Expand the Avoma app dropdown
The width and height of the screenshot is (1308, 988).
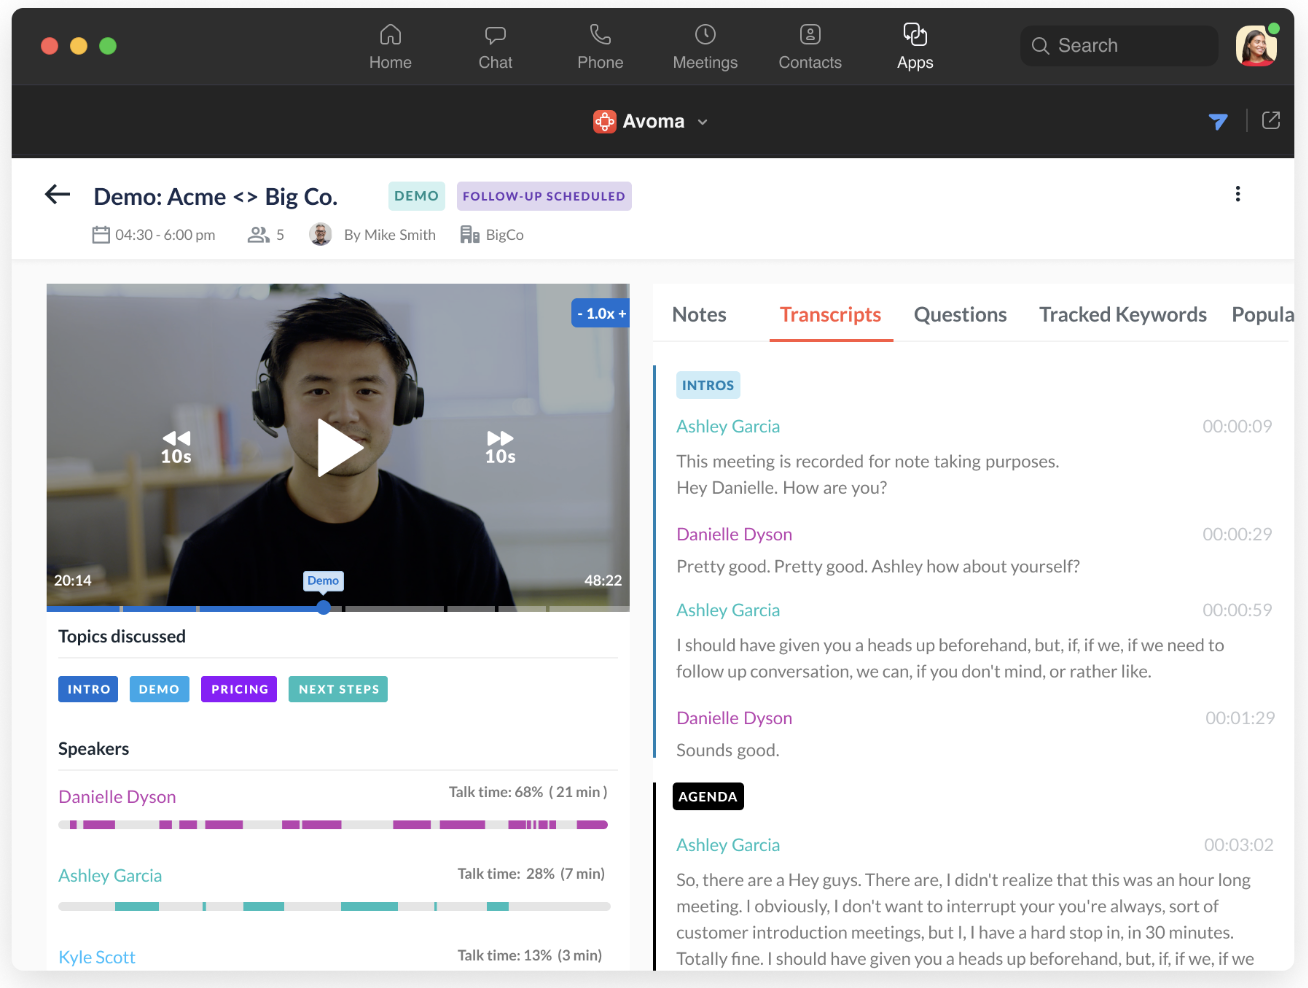703,121
